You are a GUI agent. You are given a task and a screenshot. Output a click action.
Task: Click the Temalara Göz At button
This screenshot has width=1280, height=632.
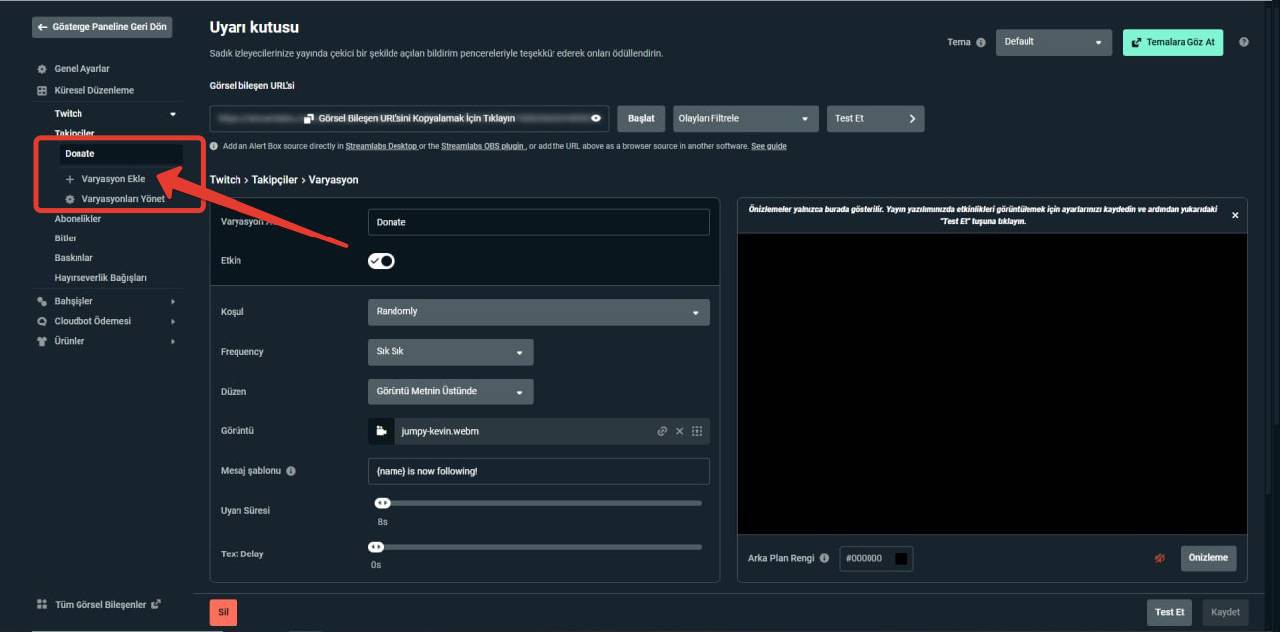(1172, 42)
